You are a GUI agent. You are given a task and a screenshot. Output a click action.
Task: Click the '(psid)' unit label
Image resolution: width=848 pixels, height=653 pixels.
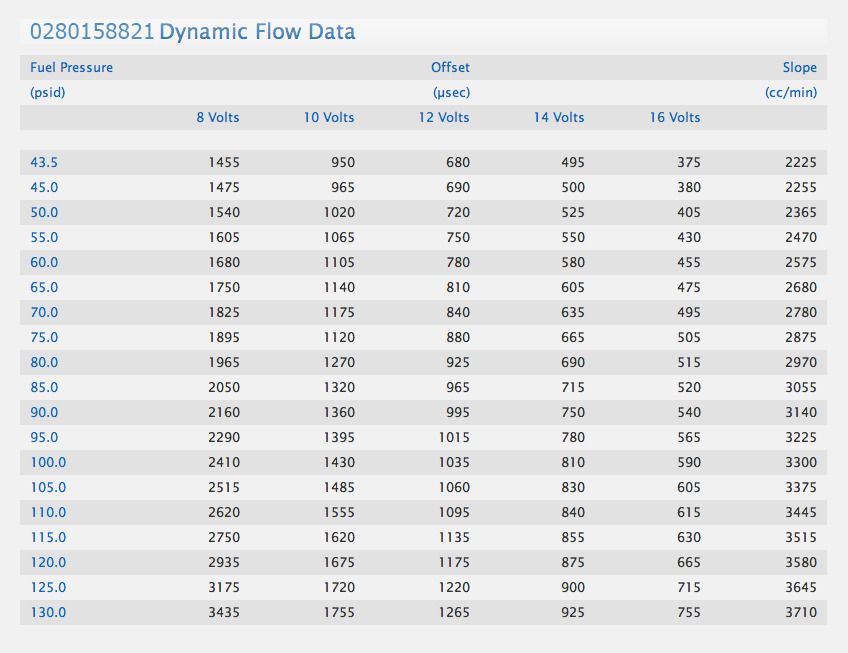[x=48, y=93]
